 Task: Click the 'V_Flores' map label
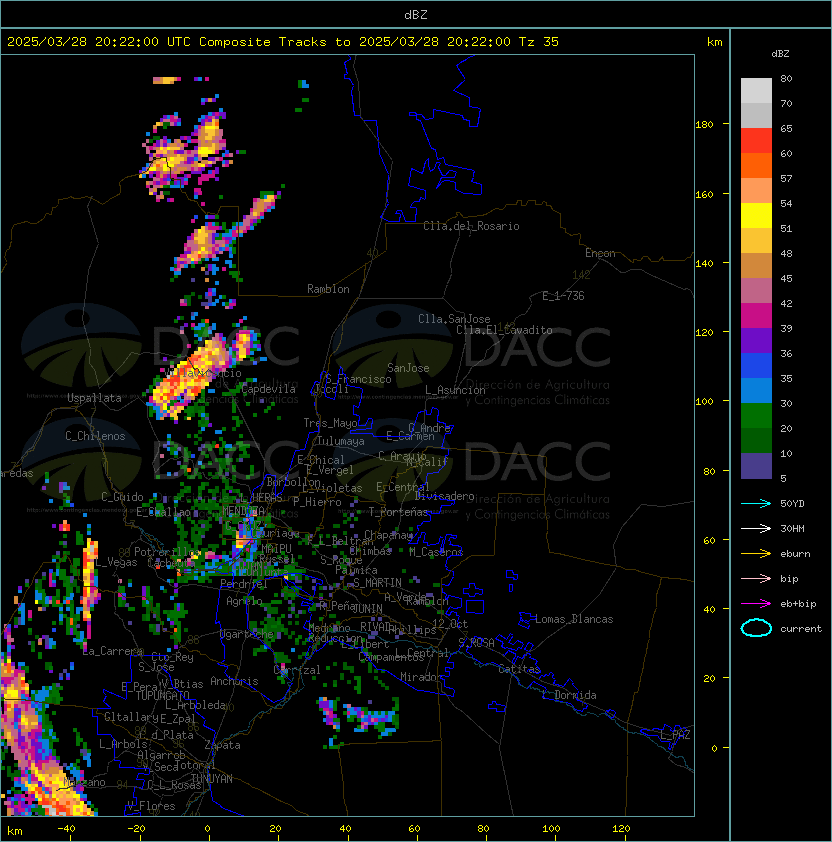151,806
